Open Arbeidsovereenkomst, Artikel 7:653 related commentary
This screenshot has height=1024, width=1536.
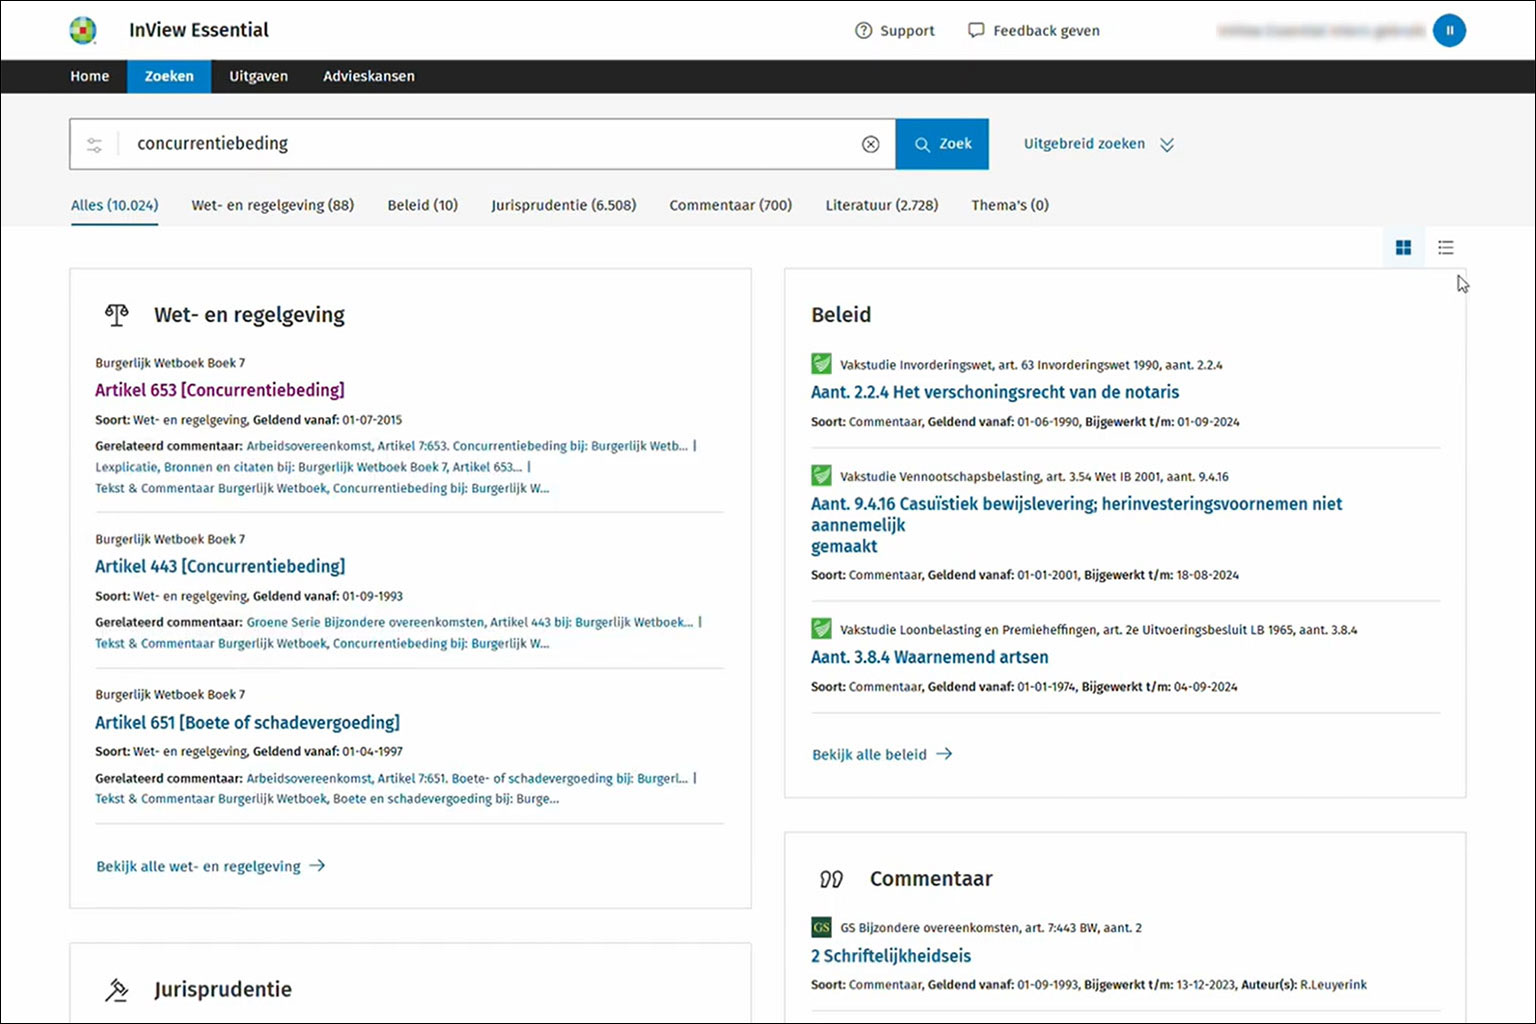click(x=467, y=446)
